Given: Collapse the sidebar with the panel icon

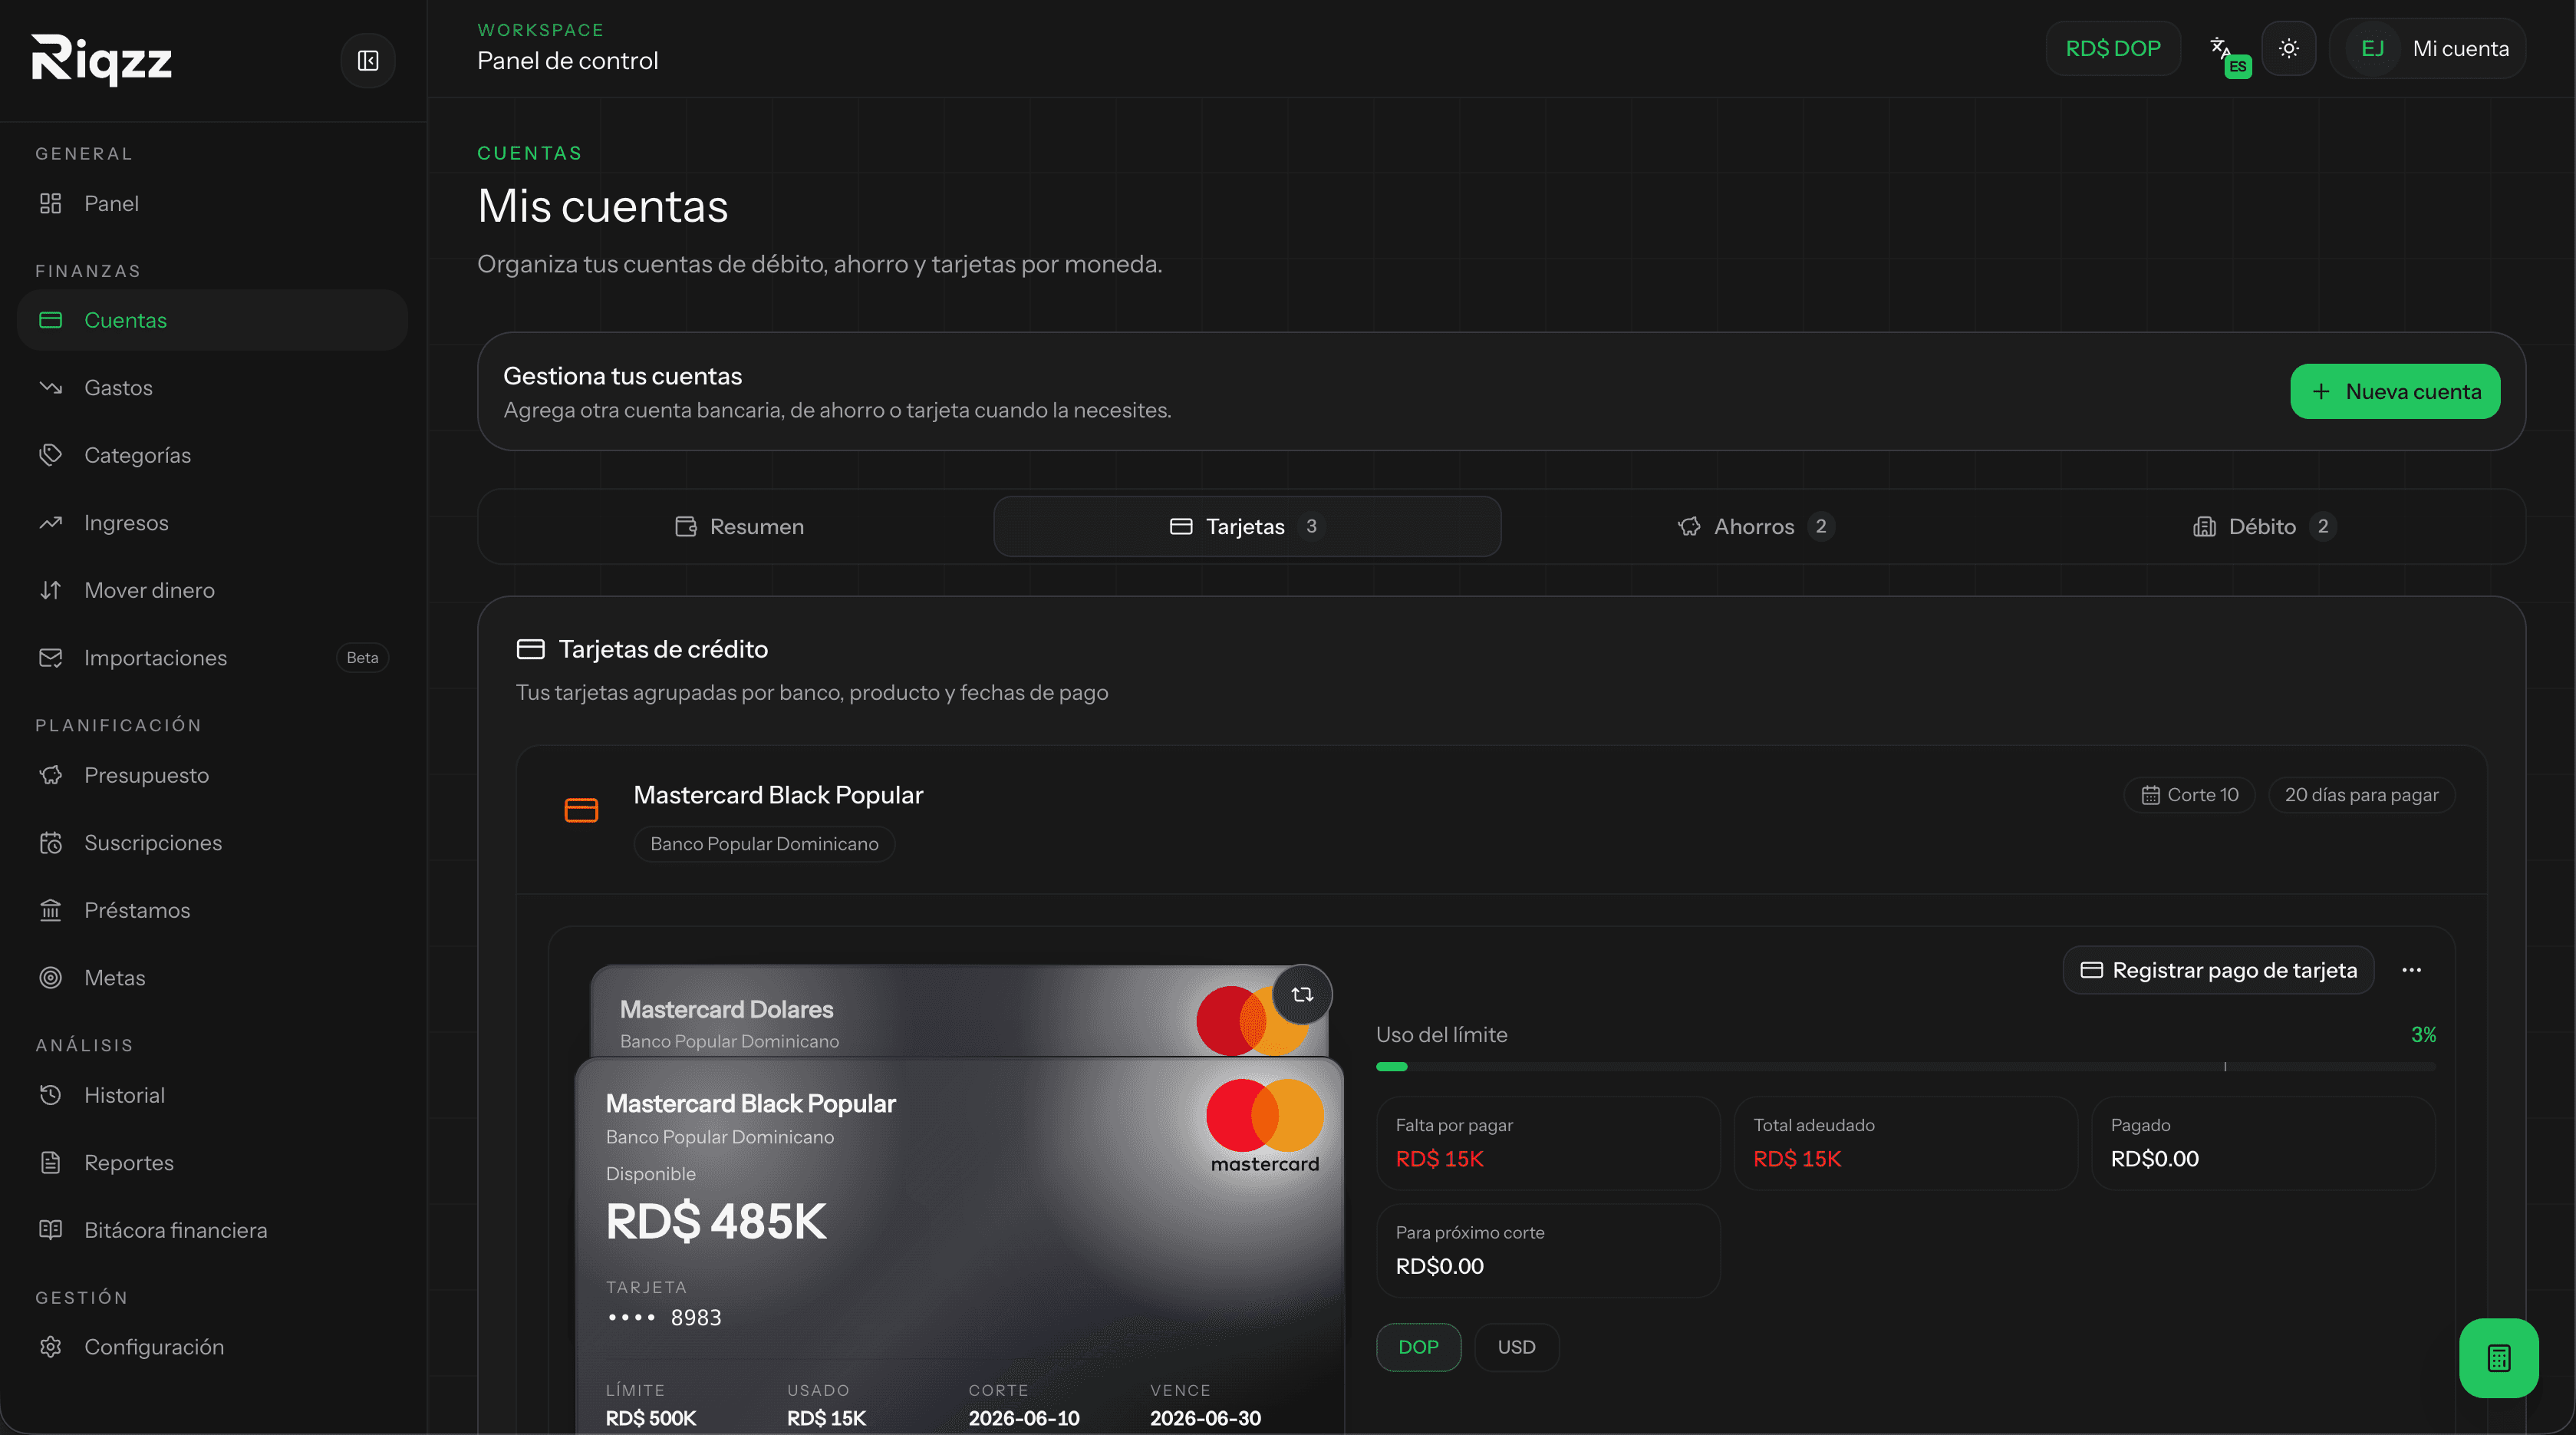Looking at the screenshot, I should 368,61.
